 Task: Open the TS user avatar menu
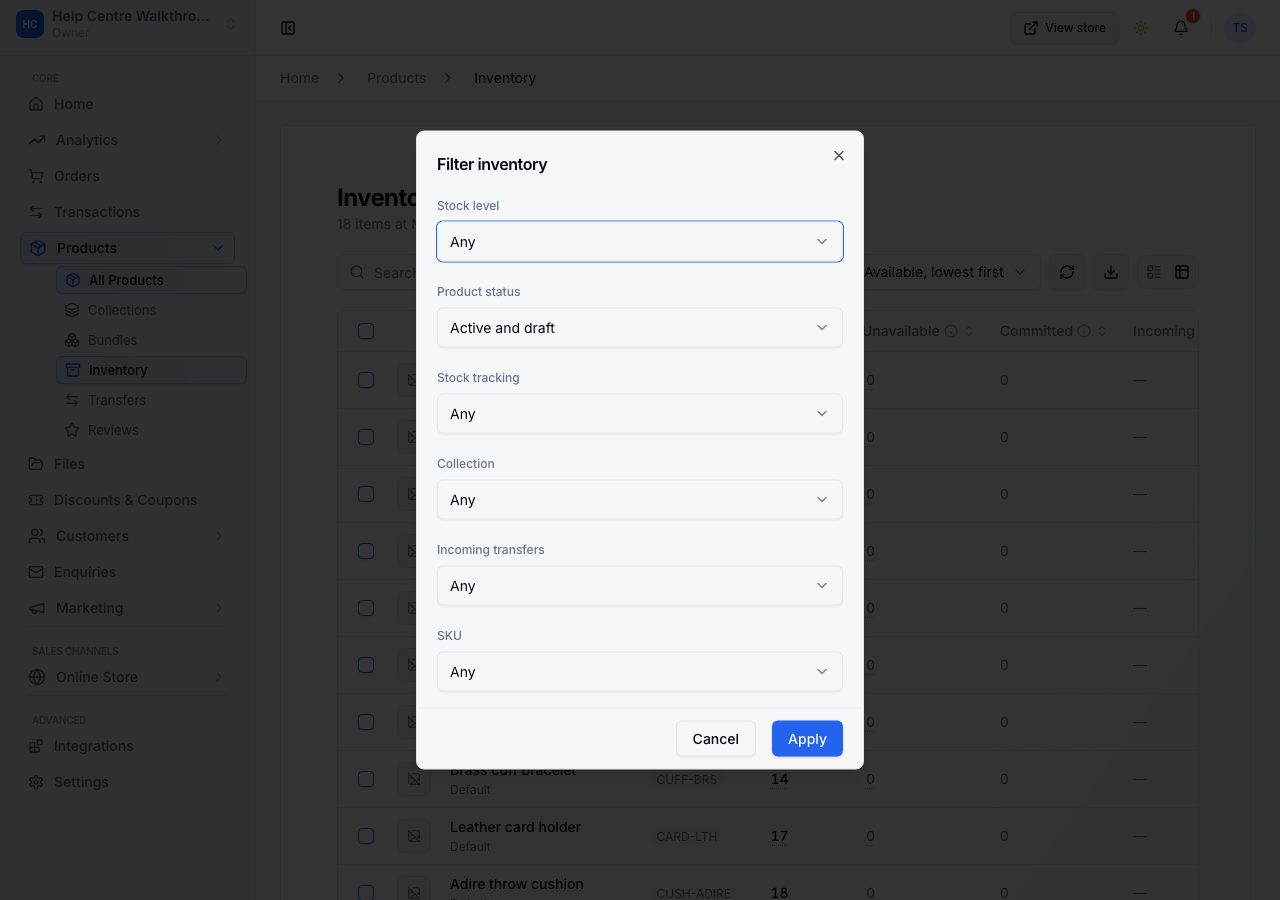[x=1240, y=28]
